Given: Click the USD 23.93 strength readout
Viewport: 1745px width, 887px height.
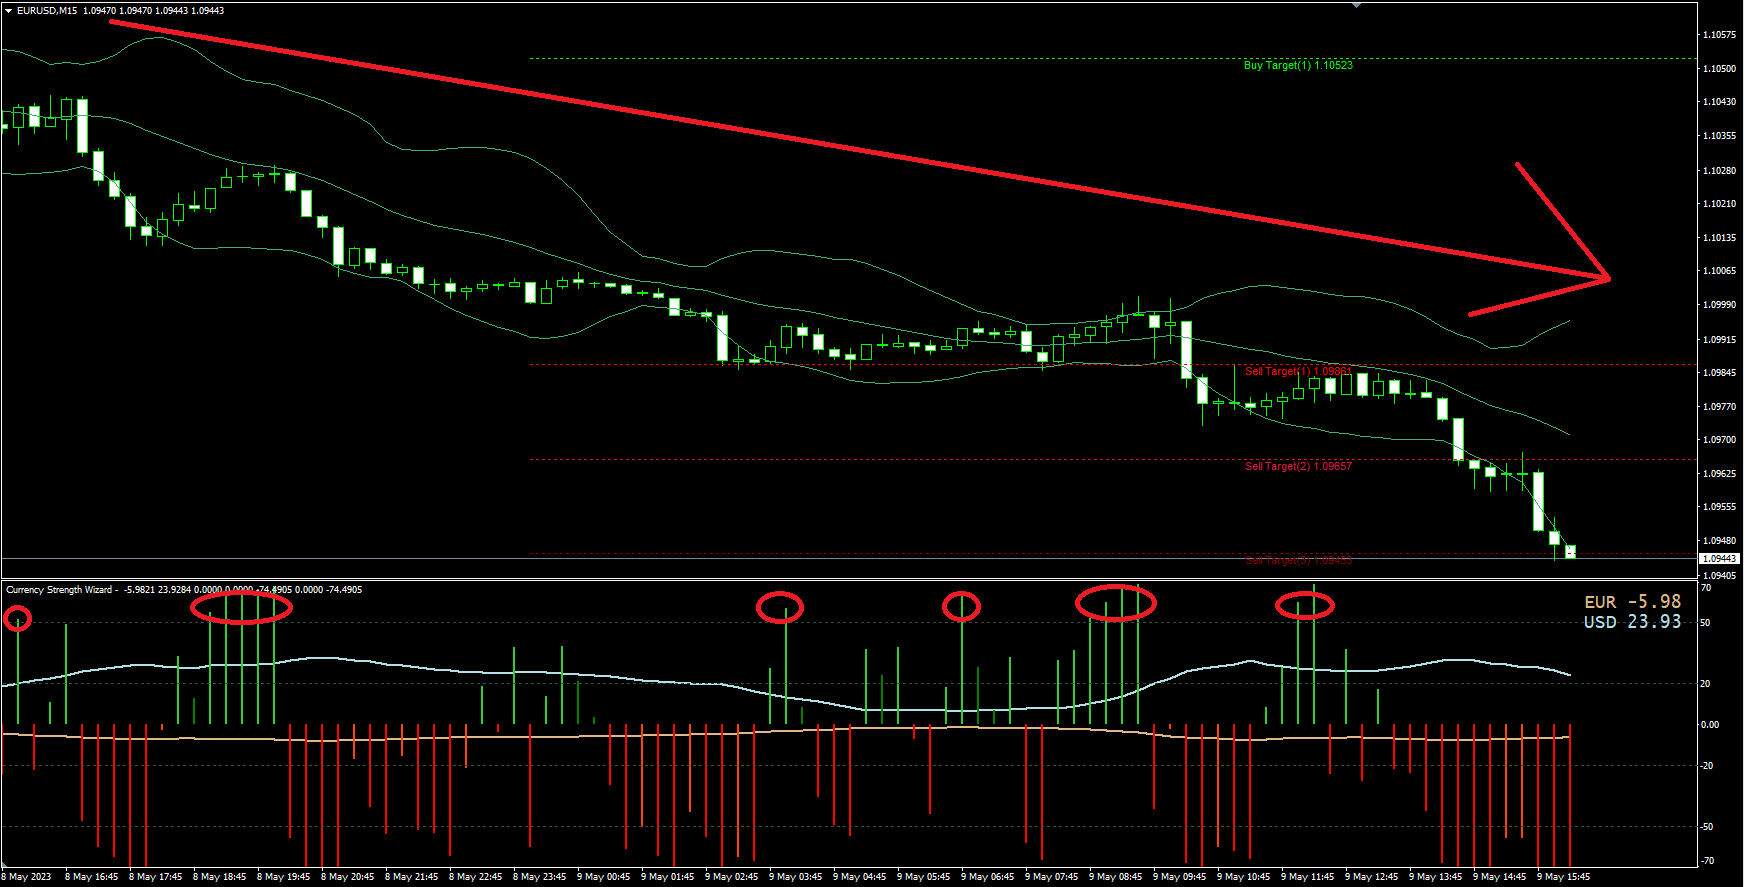Looking at the screenshot, I should [1632, 622].
